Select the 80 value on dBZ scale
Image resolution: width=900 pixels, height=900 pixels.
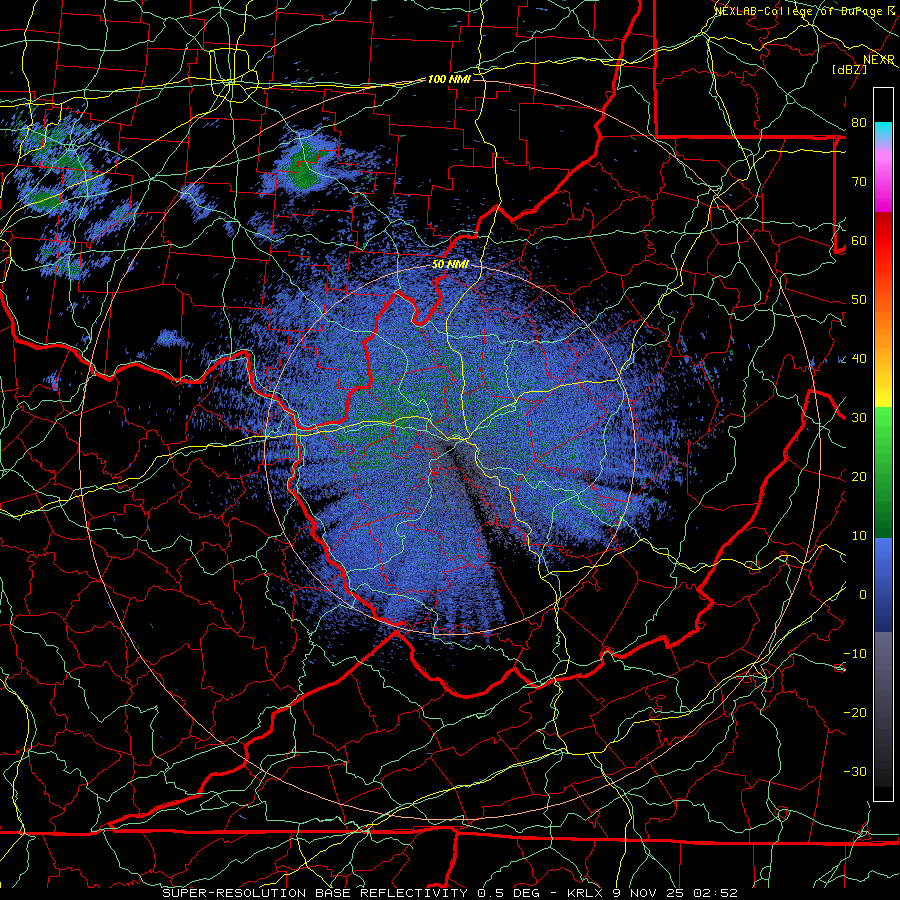tap(859, 123)
